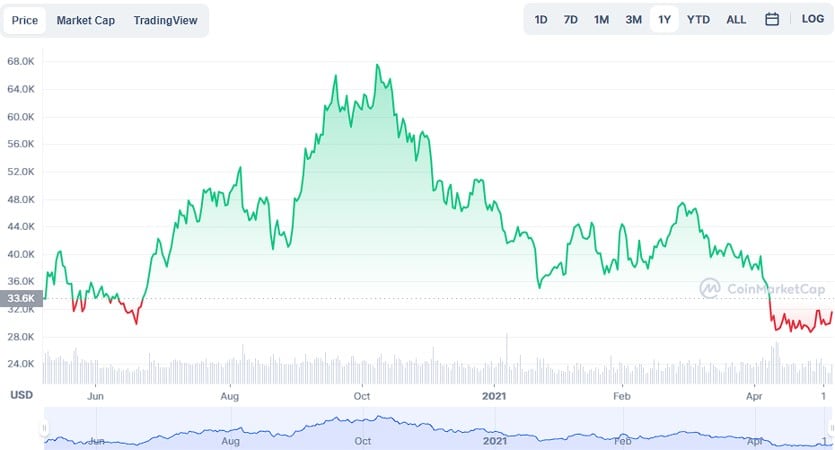Show year-to-date with YTD button

(x=698, y=19)
